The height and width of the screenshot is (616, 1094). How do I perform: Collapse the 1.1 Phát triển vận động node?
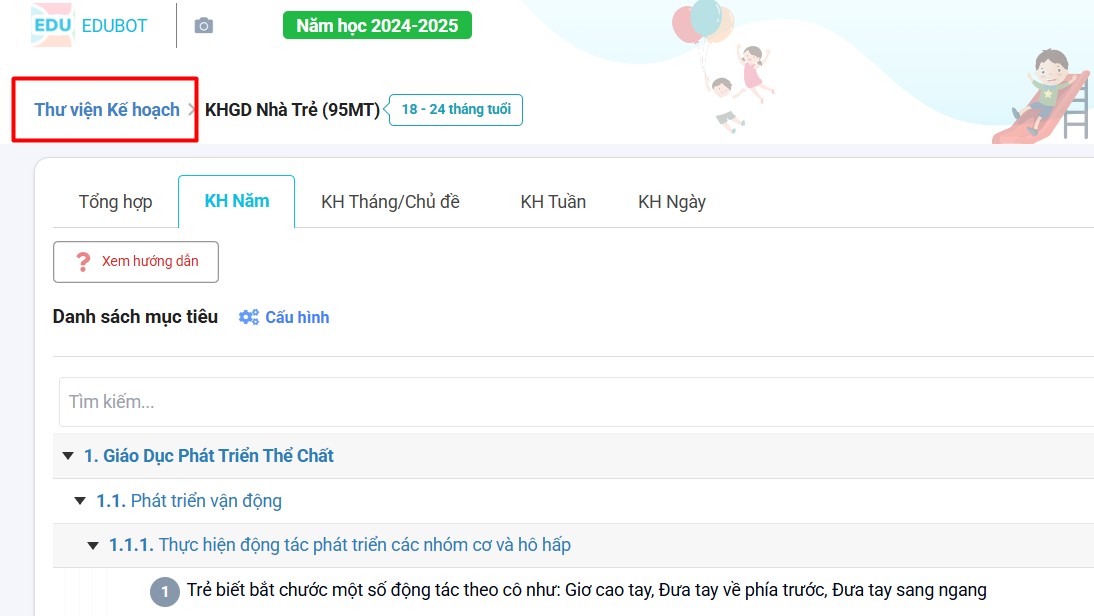[81, 501]
